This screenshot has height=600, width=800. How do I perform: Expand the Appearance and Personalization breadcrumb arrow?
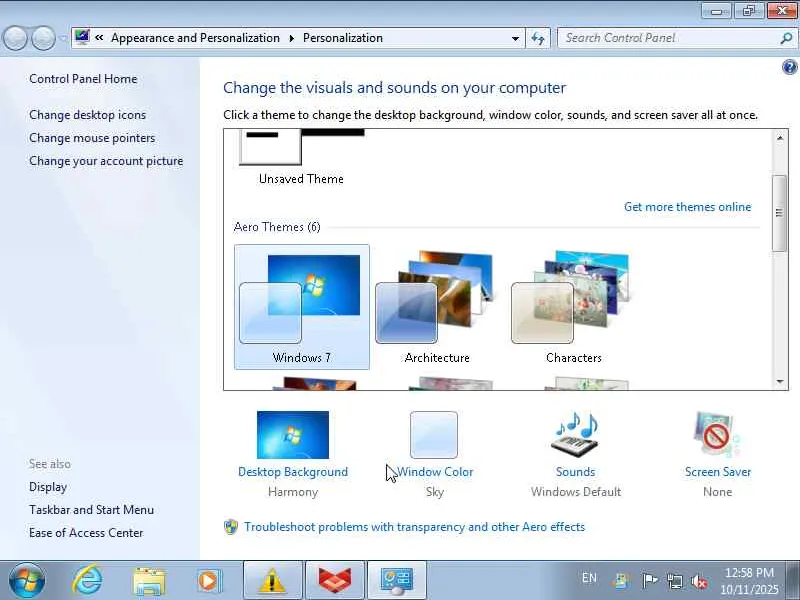click(291, 38)
